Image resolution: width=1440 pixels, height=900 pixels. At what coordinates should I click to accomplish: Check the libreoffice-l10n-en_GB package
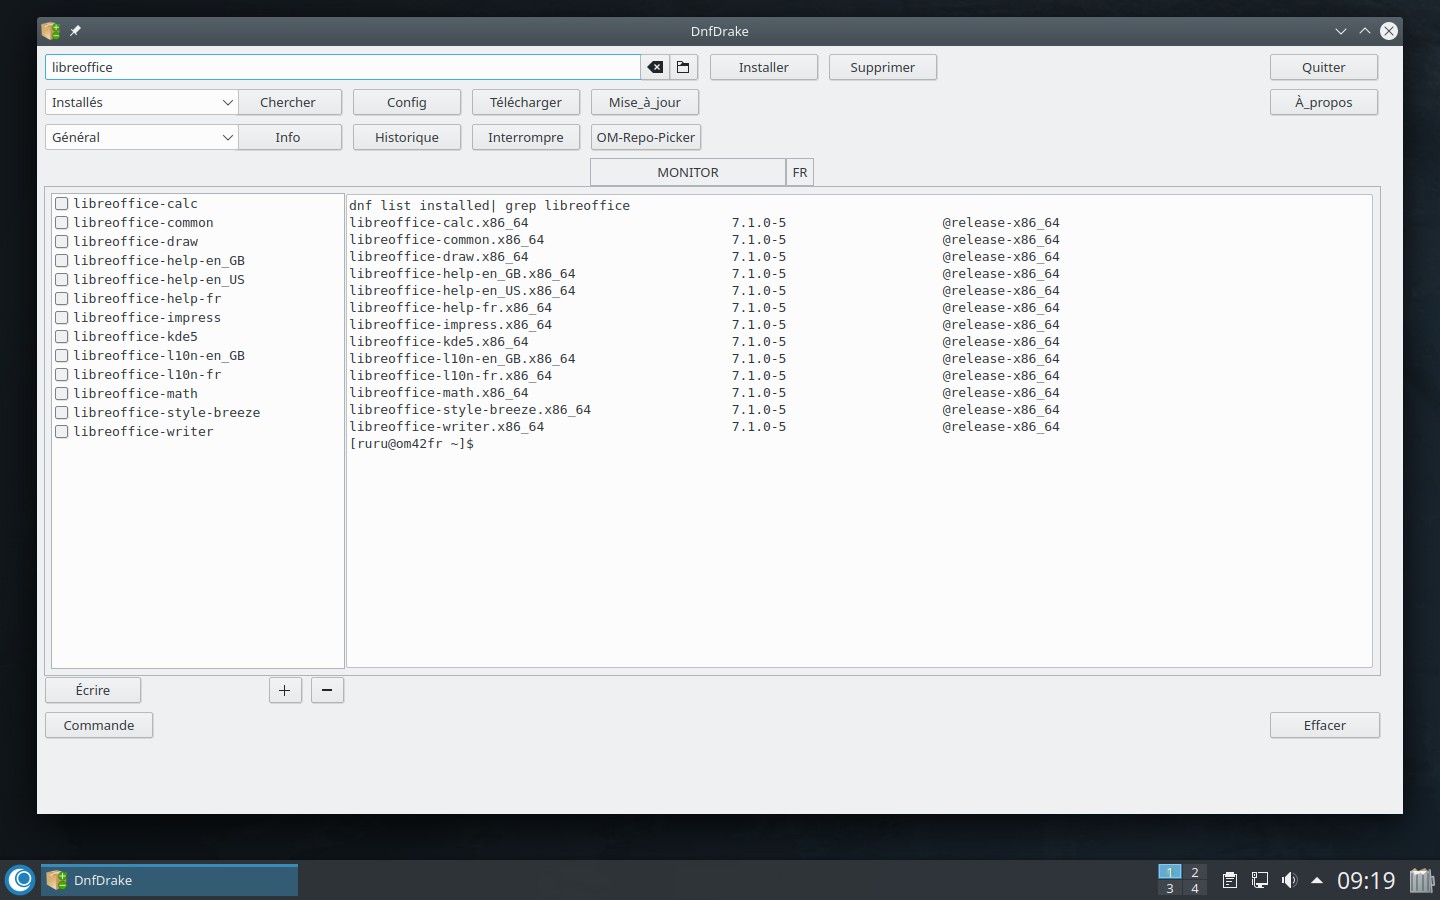pos(61,356)
